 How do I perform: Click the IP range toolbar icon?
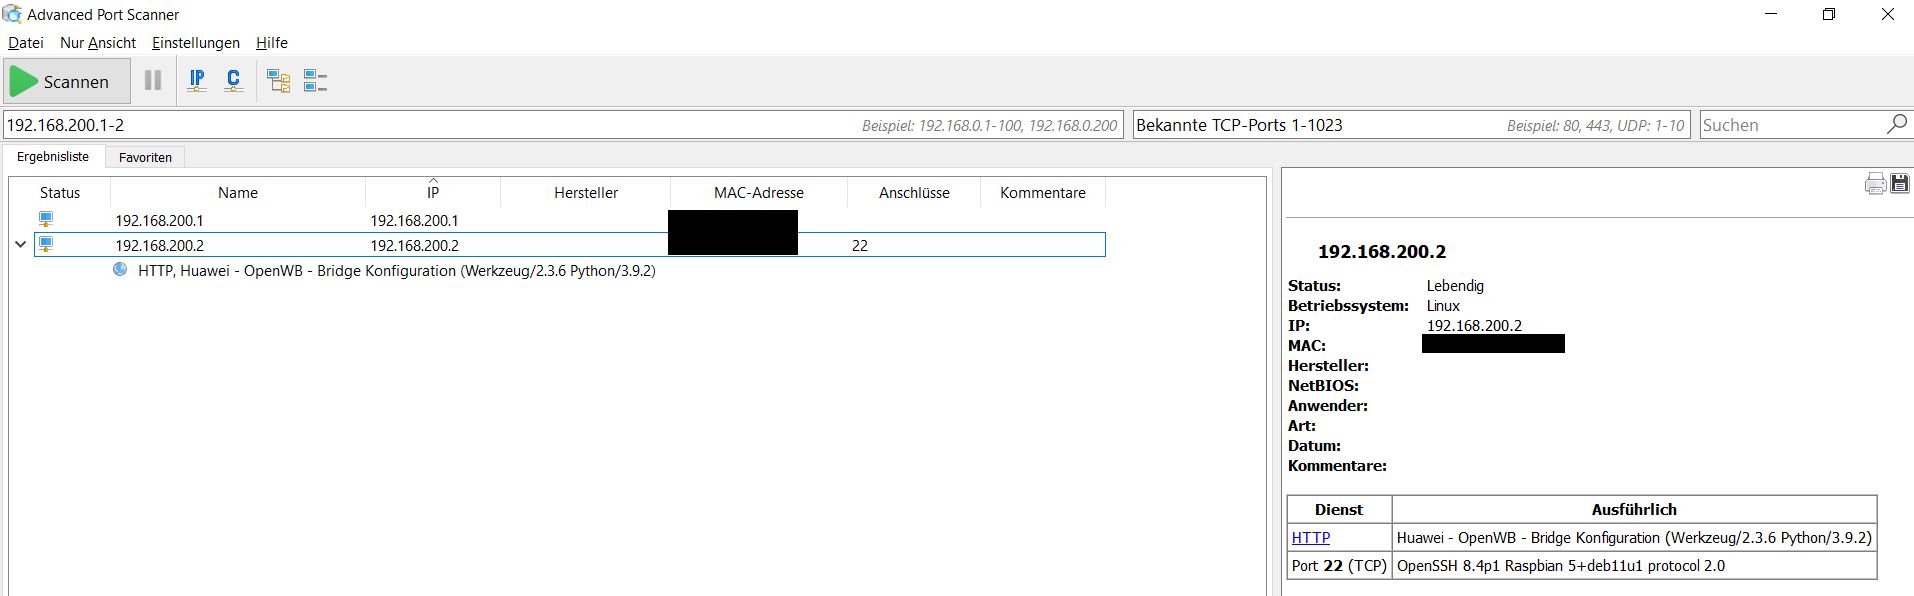197,81
